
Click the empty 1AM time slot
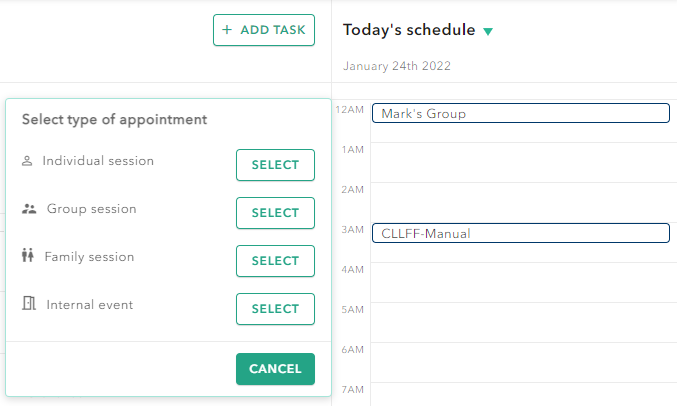[x=520, y=162]
